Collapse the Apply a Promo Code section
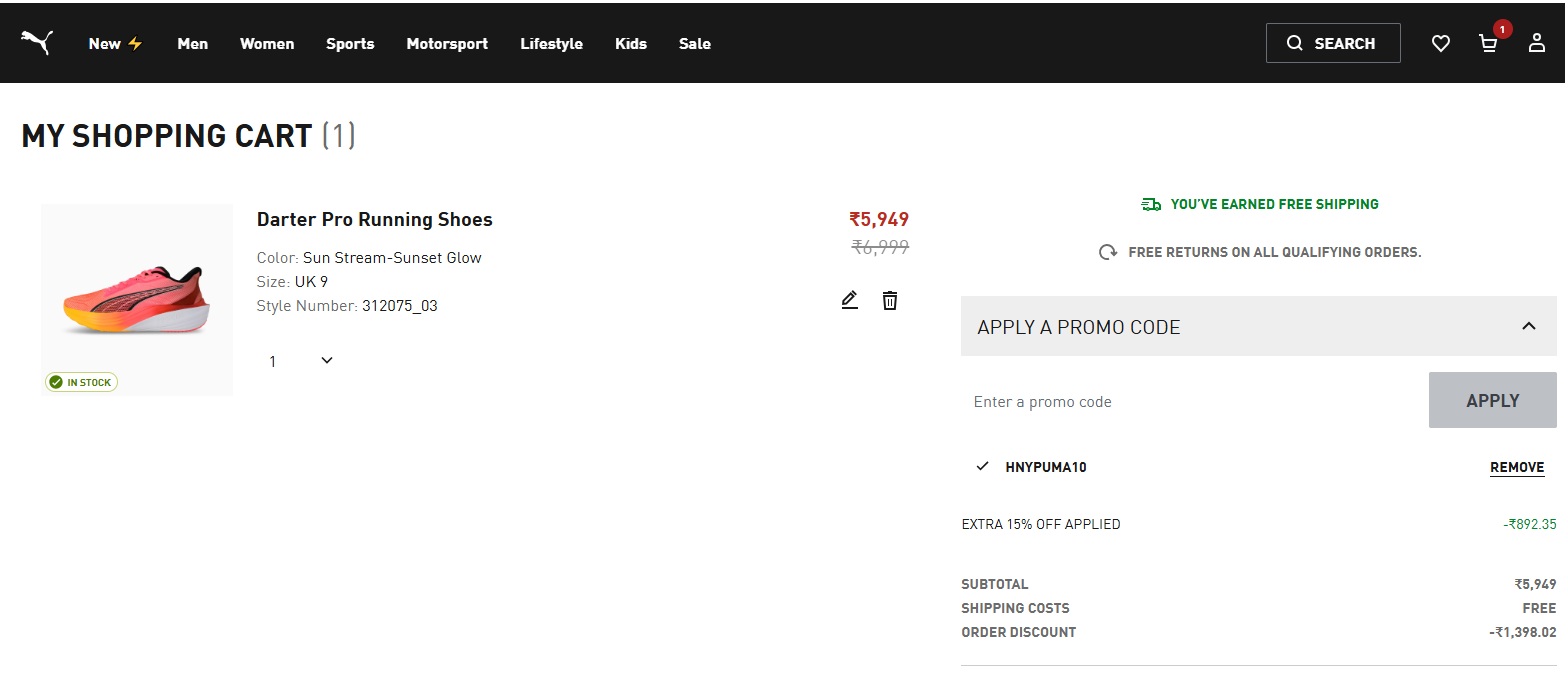The width and height of the screenshot is (1565, 673). (x=1528, y=326)
